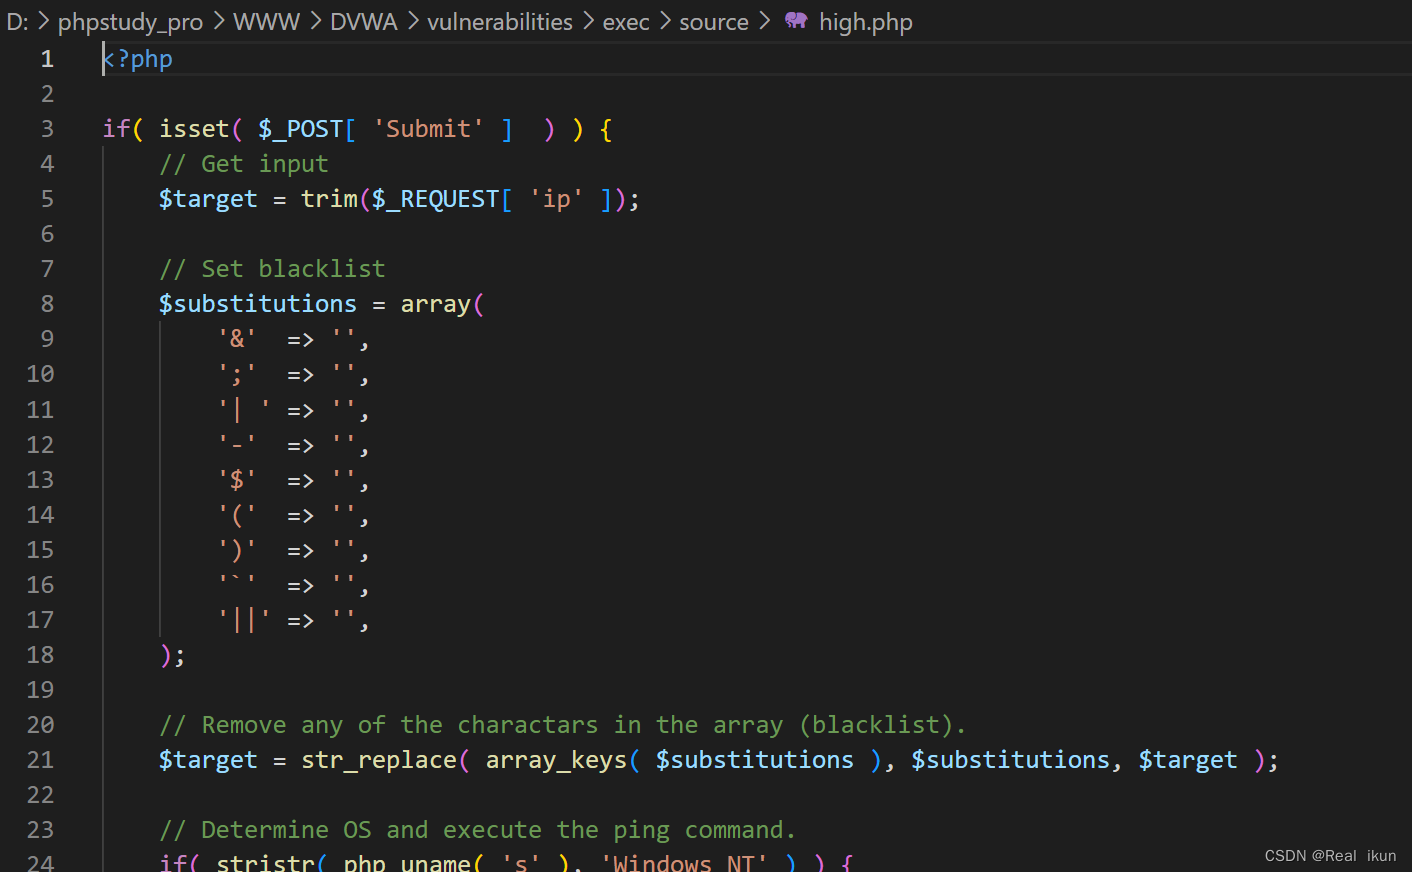Click the array( keyword on line 8
Image resolution: width=1412 pixels, height=872 pixels.
click(x=443, y=304)
